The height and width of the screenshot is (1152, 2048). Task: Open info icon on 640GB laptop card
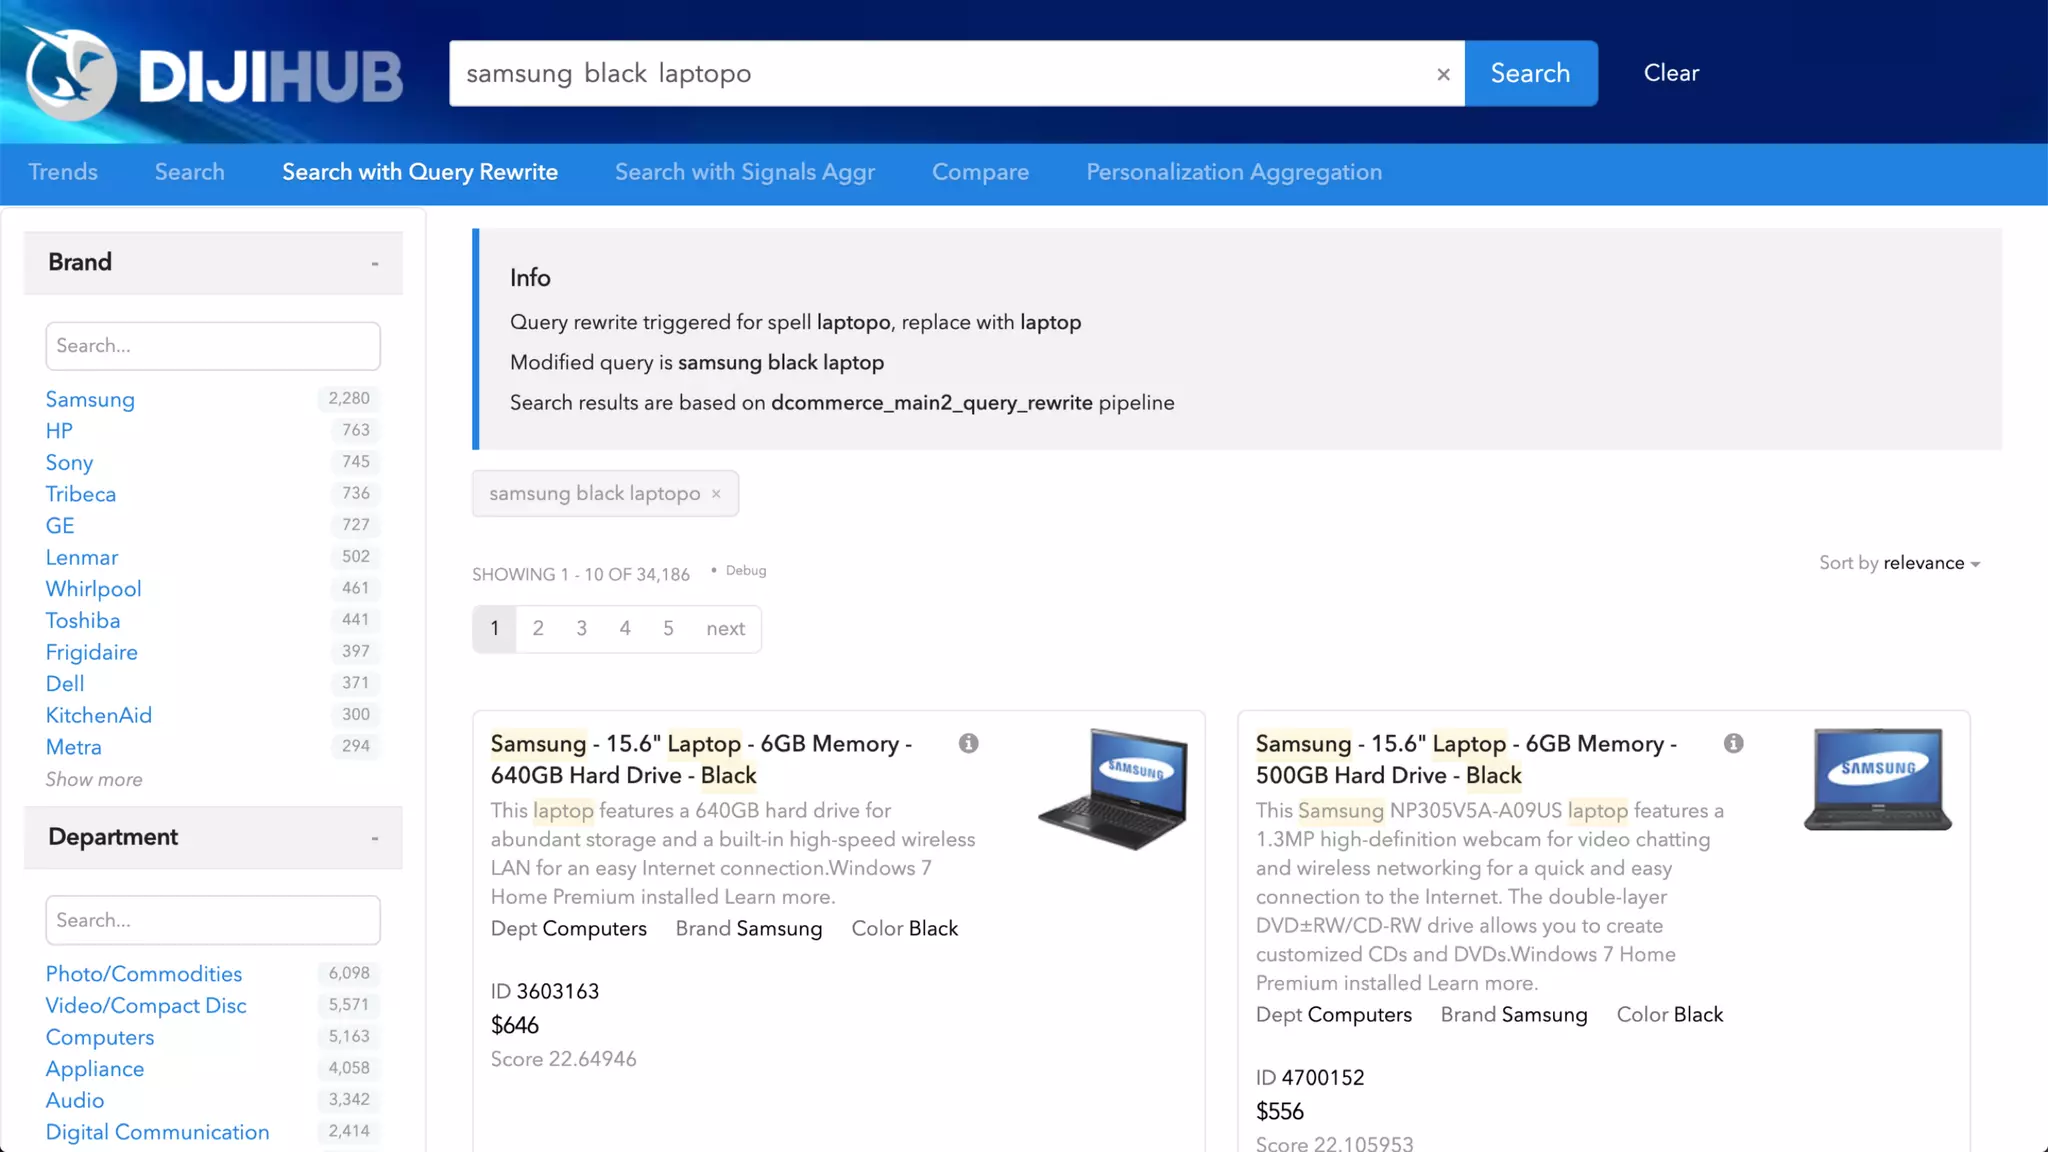coord(968,743)
